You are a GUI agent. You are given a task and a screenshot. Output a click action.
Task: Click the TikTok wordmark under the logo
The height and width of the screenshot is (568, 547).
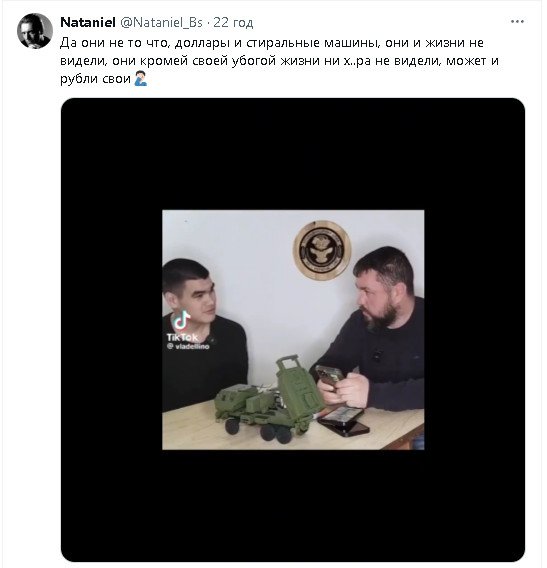(x=182, y=338)
